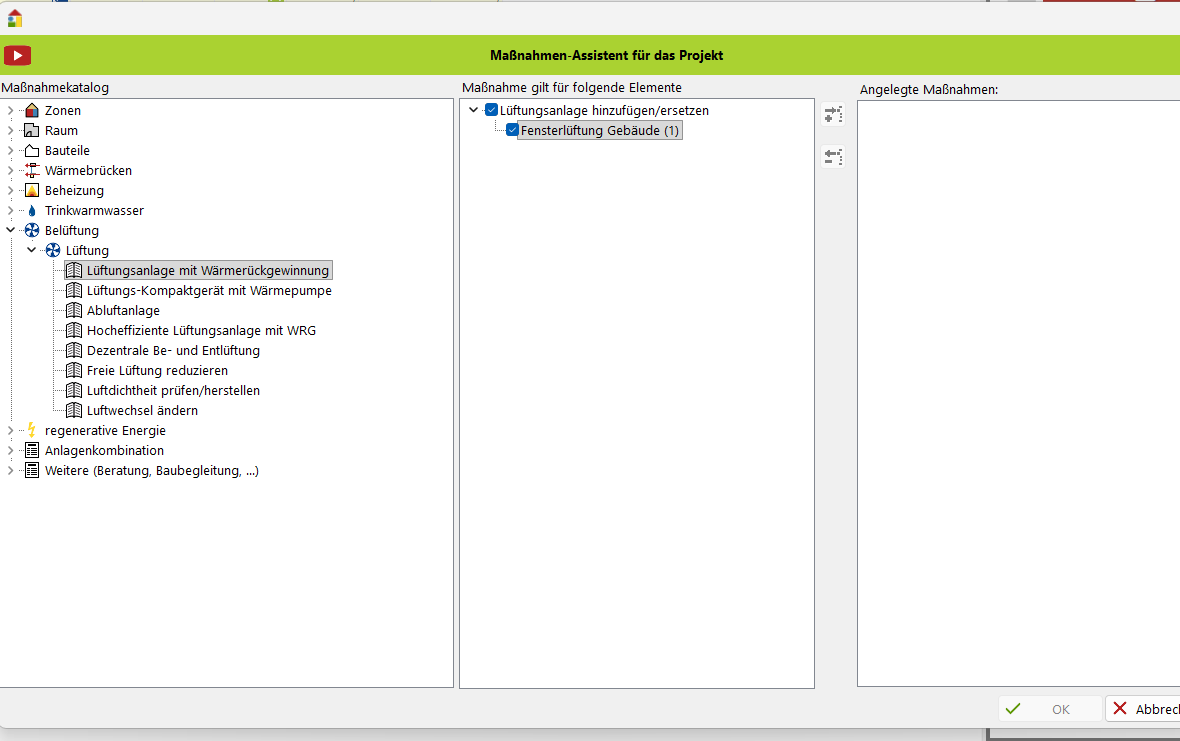
Task: Select the Zonen house icon
Action: pyautogui.click(x=32, y=111)
